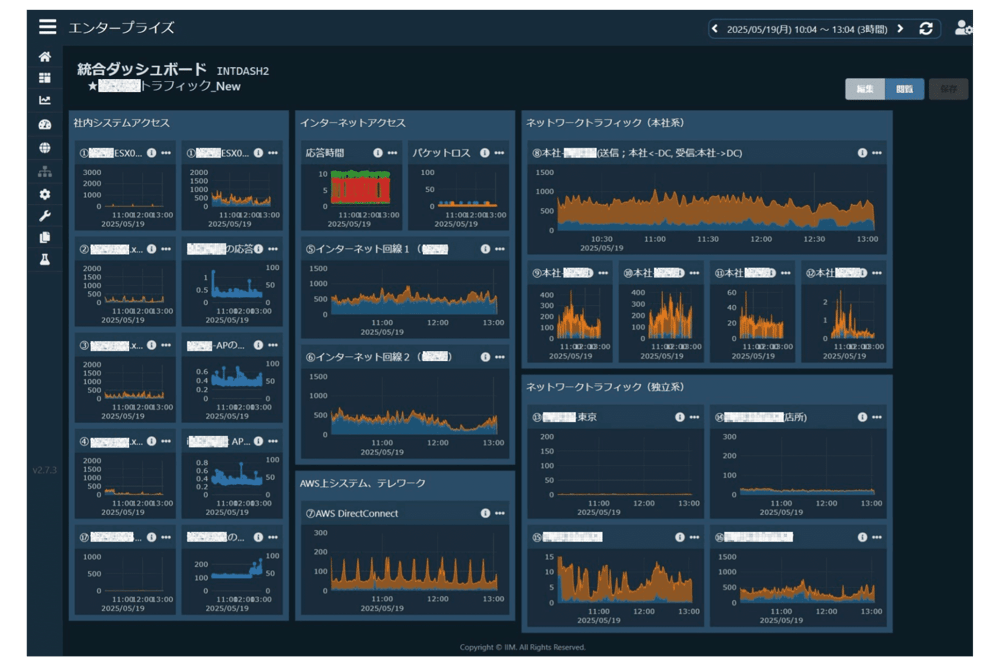This screenshot has height=666, width=1000.
Task: Show info for ③ widget
Action: tap(151, 345)
